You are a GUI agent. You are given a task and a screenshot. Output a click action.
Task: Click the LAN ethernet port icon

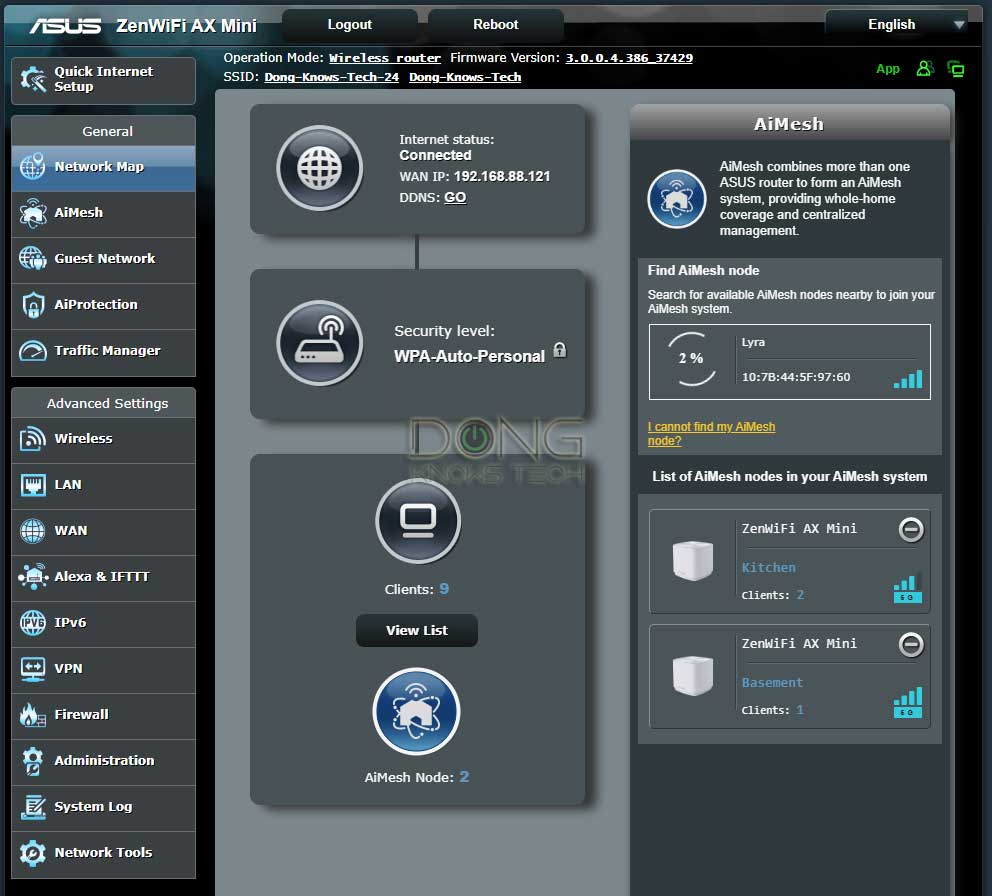click(32, 485)
